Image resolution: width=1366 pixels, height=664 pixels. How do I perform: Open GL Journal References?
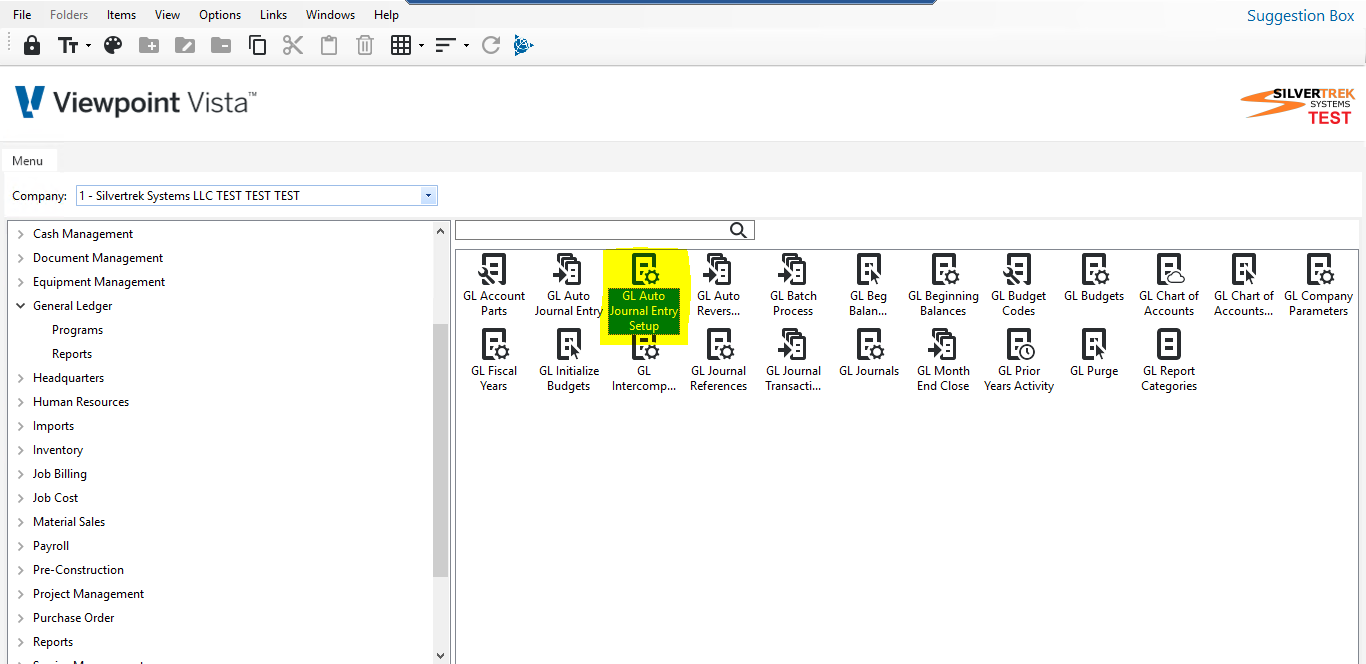pyautogui.click(x=718, y=361)
